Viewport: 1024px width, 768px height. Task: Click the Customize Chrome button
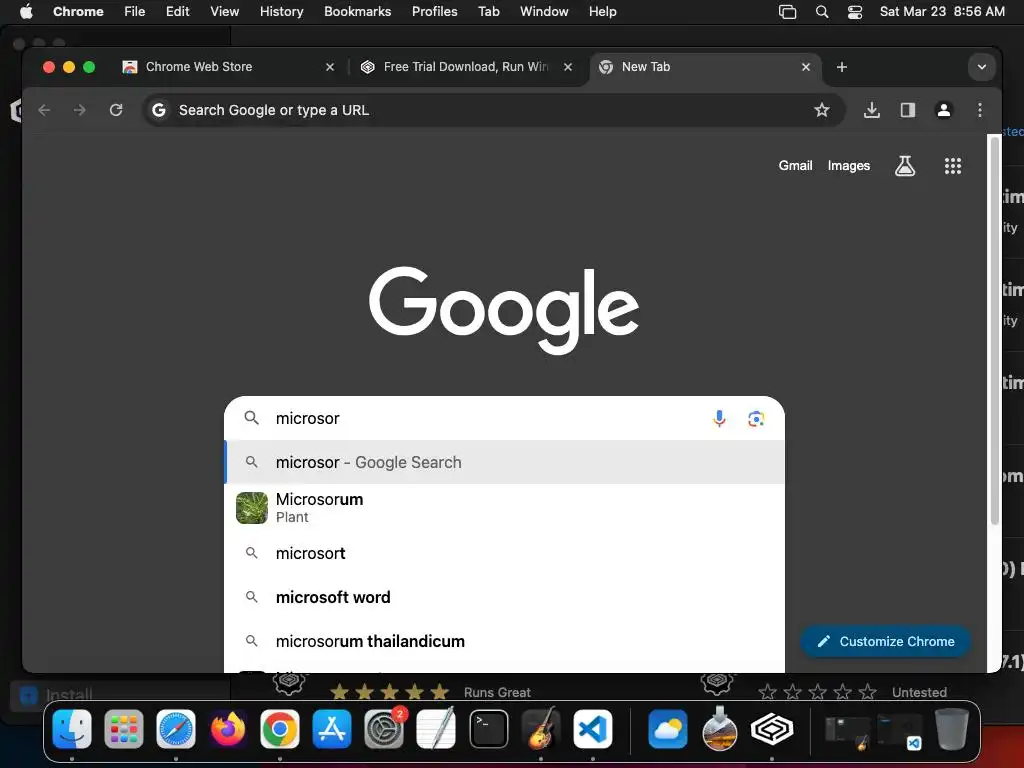coord(886,641)
